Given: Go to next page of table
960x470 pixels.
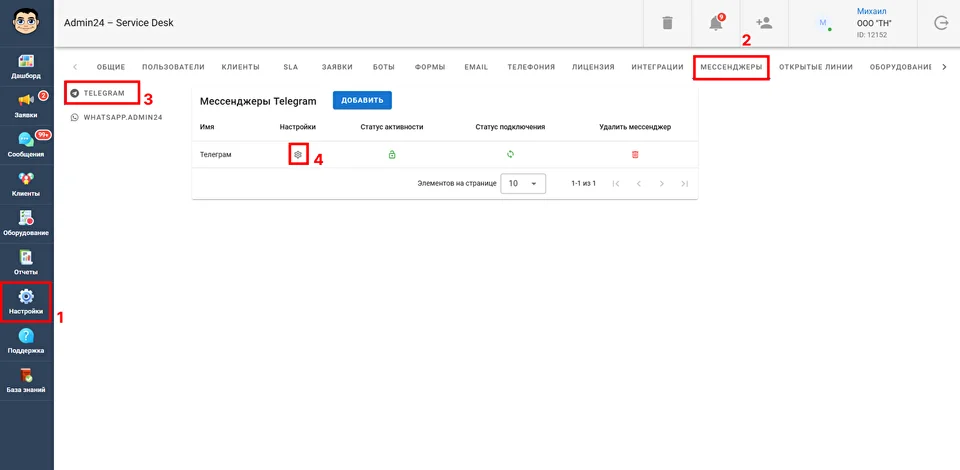Looking at the screenshot, I should point(662,184).
